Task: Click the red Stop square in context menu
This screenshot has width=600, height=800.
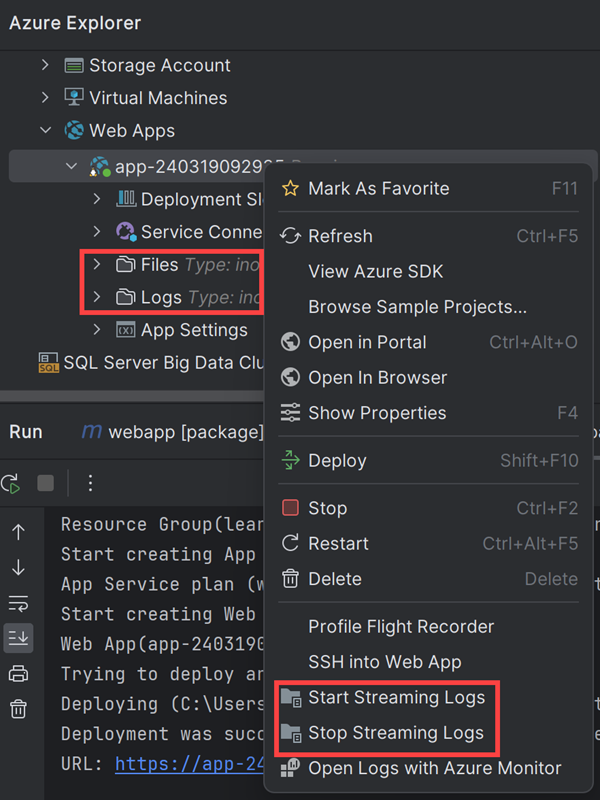Action: coord(290,508)
